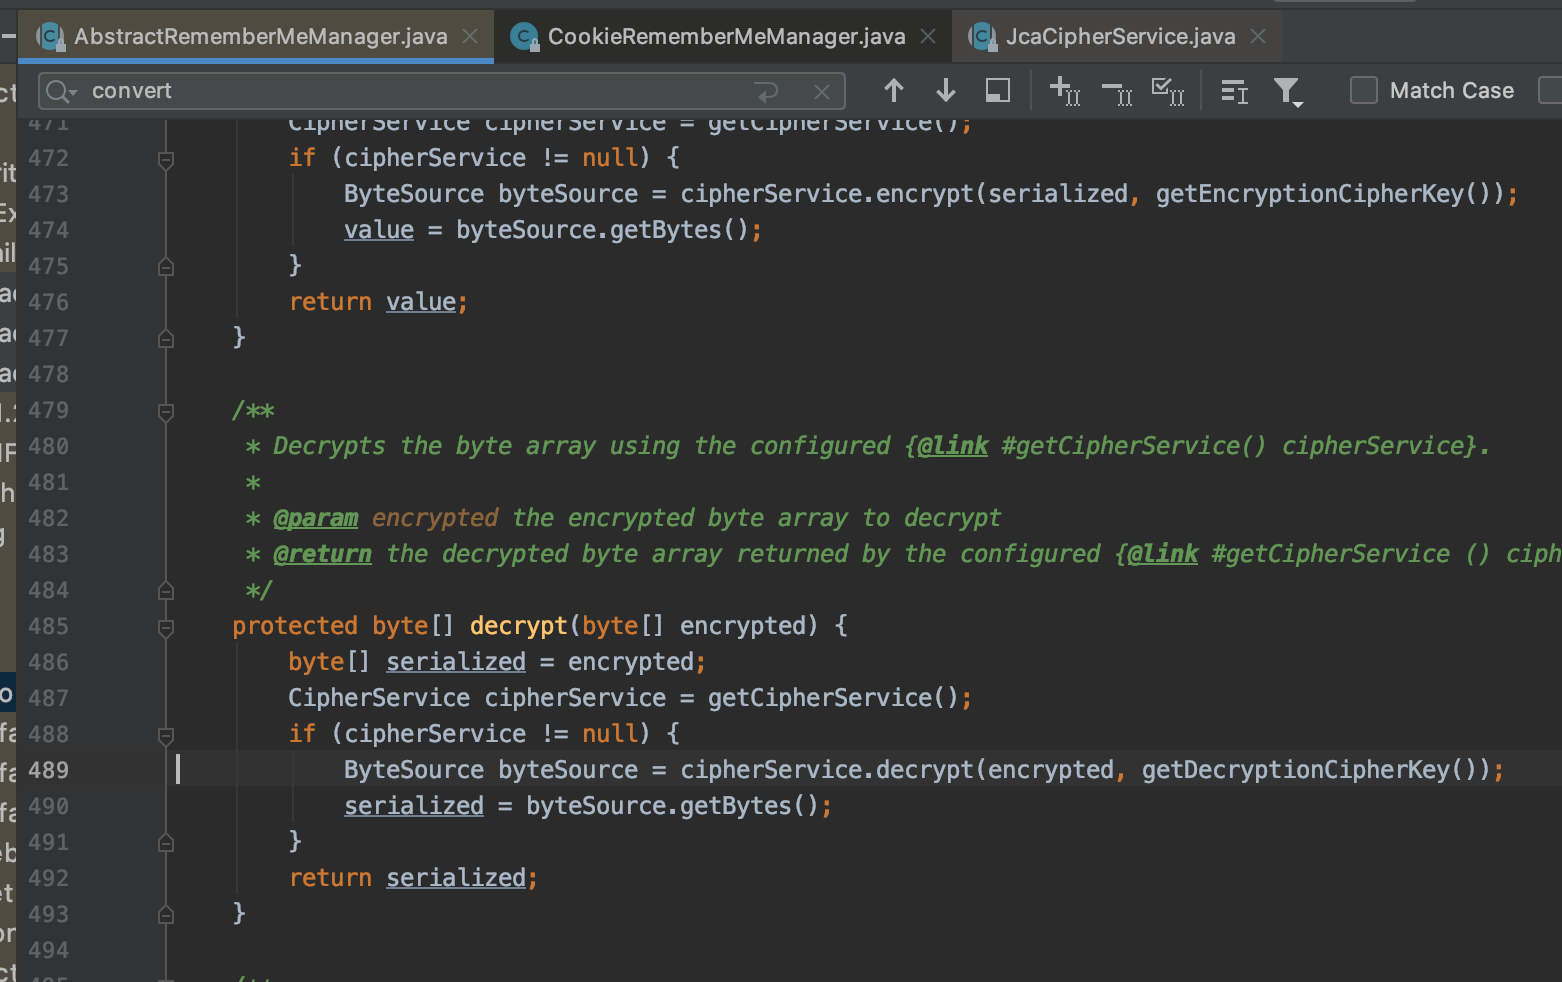Click the new line icon in search field
1562x982 pixels.
click(x=767, y=92)
